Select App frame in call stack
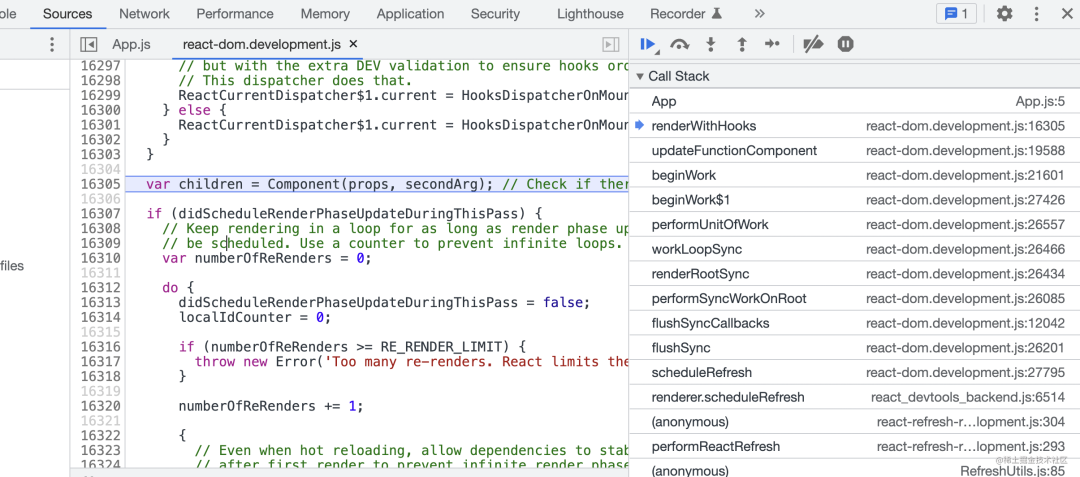Image resolution: width=1080 pixels, height=477 pixels. tap(854, 101)
